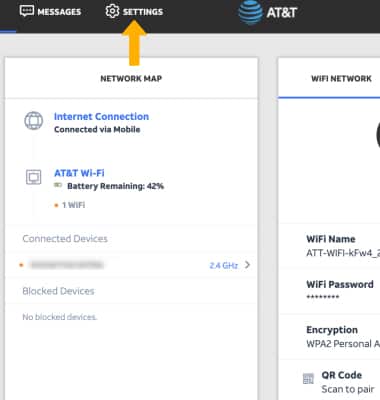Click the AT&T globe logo
380x400 pixels.
point(250,13)
